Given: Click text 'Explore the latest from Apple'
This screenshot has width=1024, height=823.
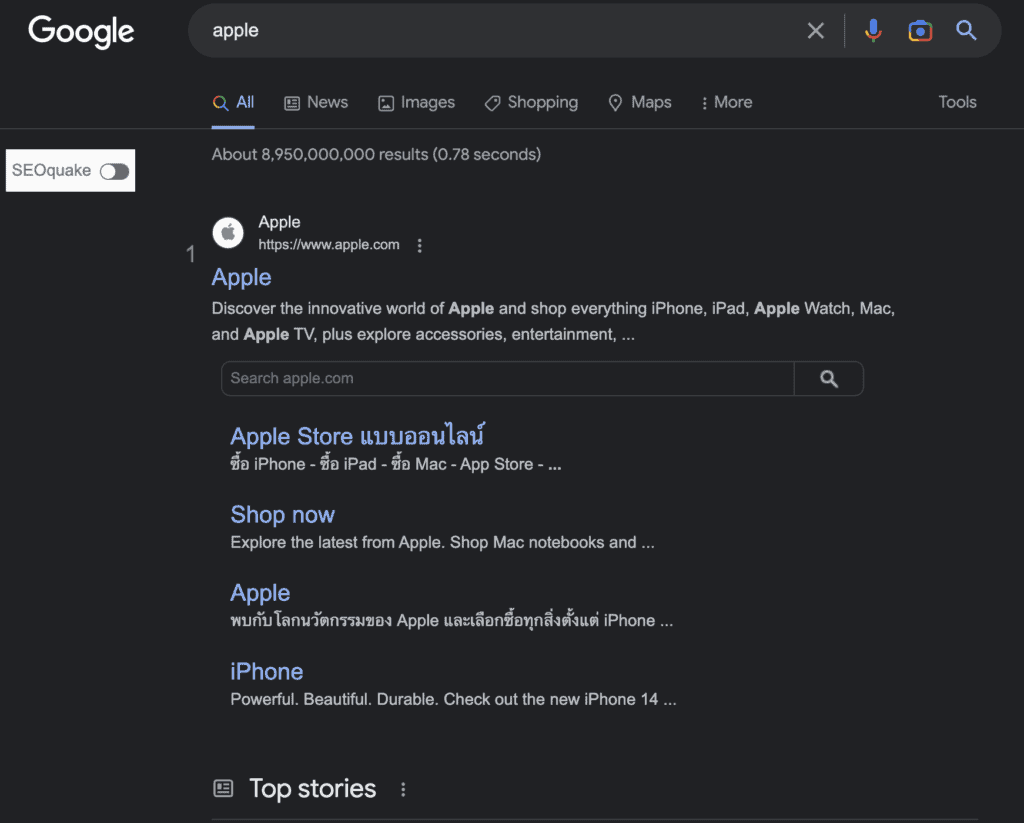Looking at the screenshot, I should [338, 543].
